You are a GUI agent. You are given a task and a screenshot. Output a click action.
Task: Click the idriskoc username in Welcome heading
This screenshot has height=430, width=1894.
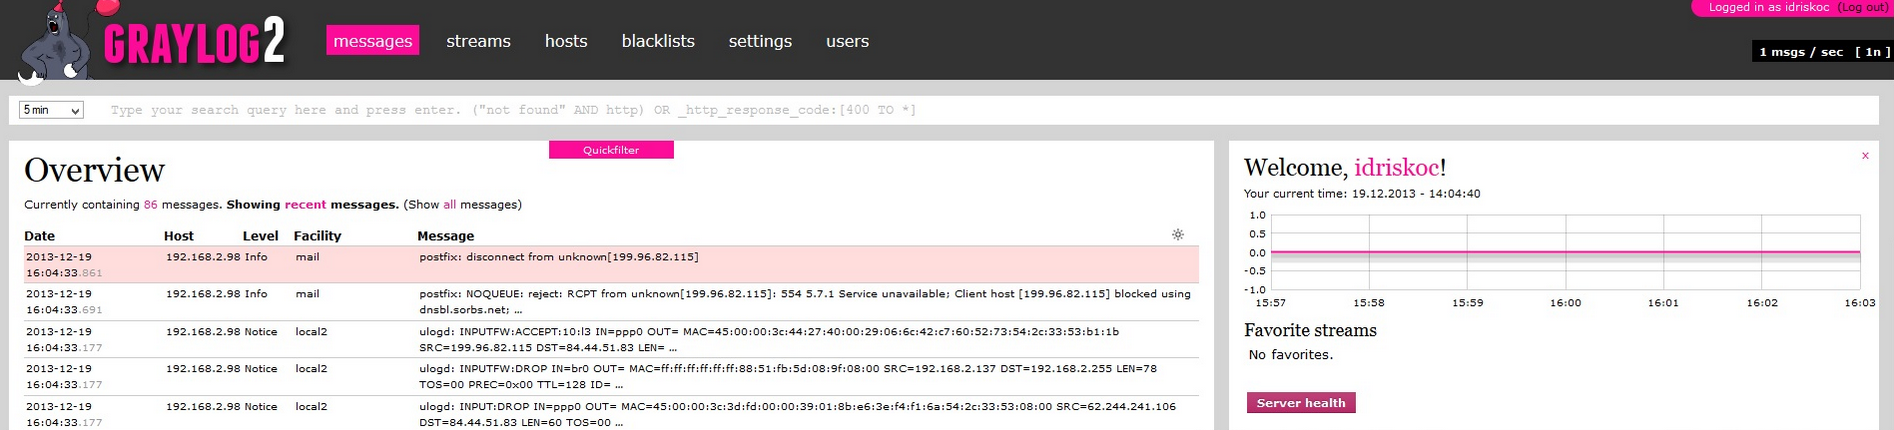click(1396, 168)
